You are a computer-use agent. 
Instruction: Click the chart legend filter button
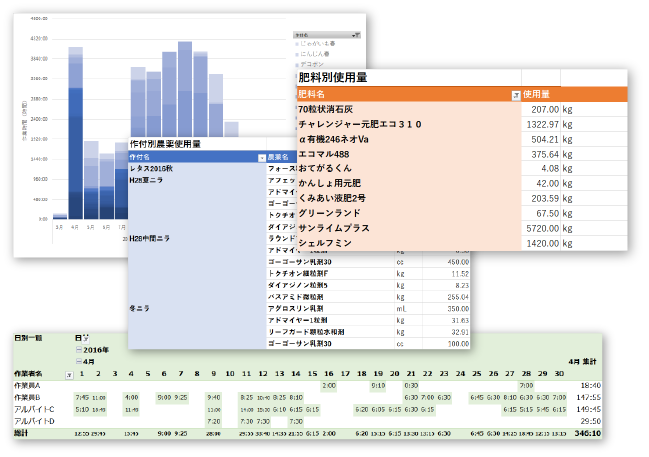(357, 35)
